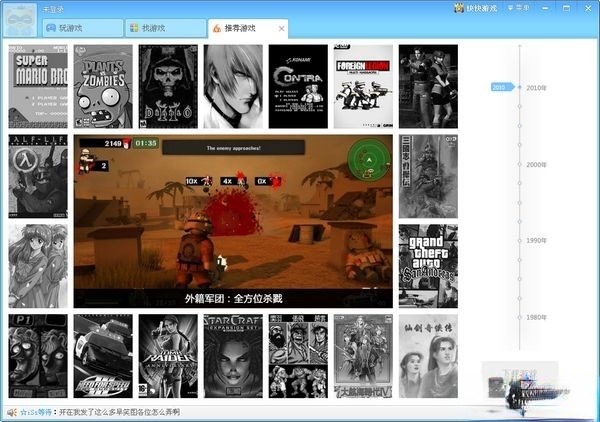Open the Super Mario Bros game cover
The image size is (600, 422).
click(x=38, y=86)
